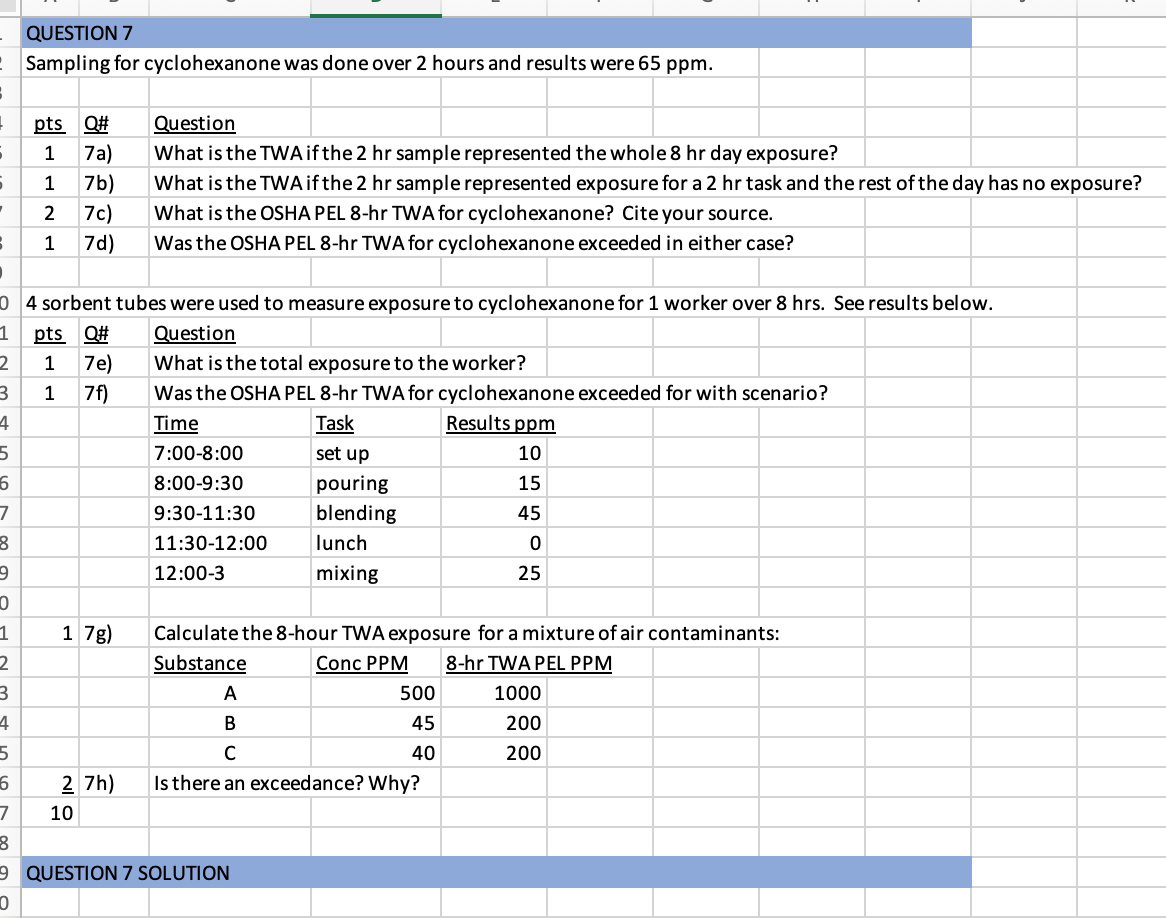
Task: Select the mixing result value 25
Action: (494, 573)
